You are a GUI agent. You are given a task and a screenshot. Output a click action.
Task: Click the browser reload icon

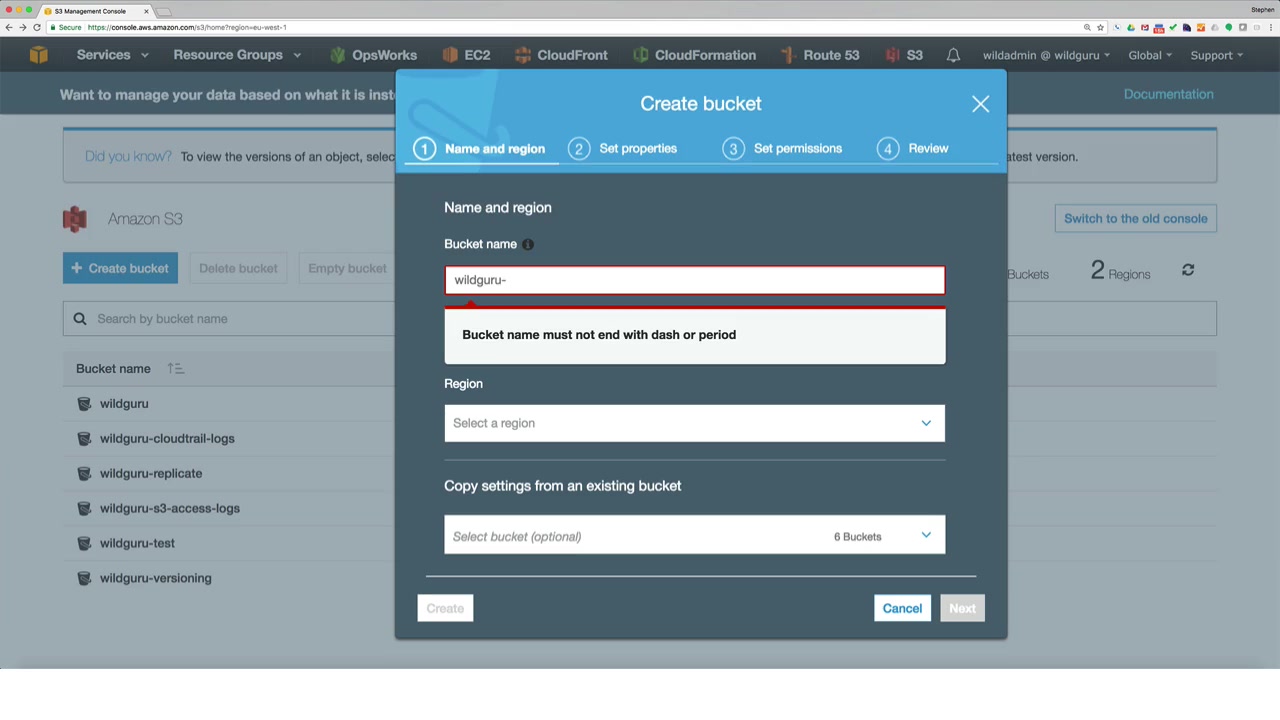pos(37,27)
